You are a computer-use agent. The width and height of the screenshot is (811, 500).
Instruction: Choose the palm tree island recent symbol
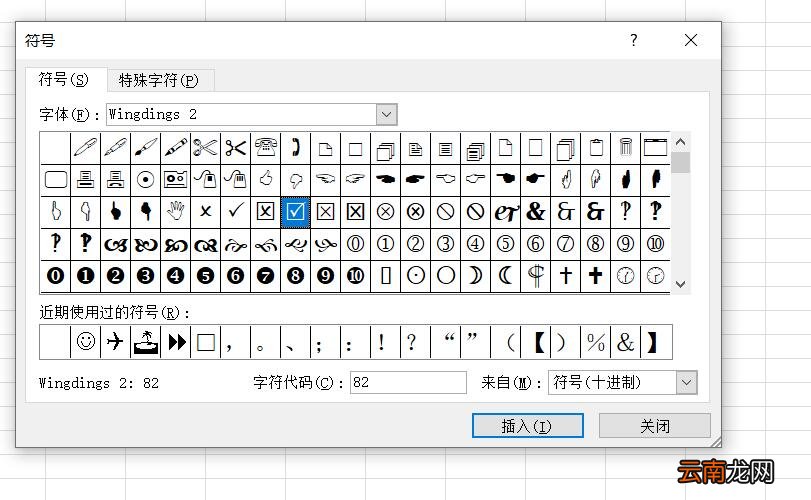click(x=145, y=342)
